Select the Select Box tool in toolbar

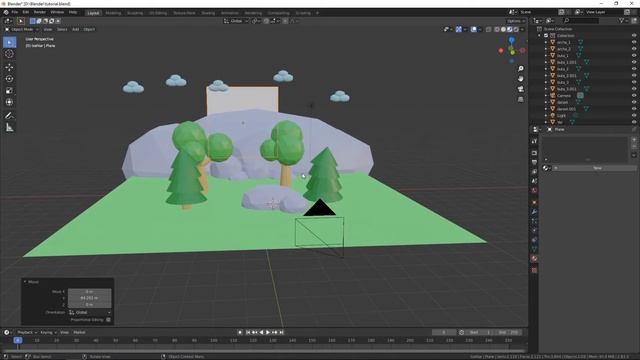pos(9,42)
